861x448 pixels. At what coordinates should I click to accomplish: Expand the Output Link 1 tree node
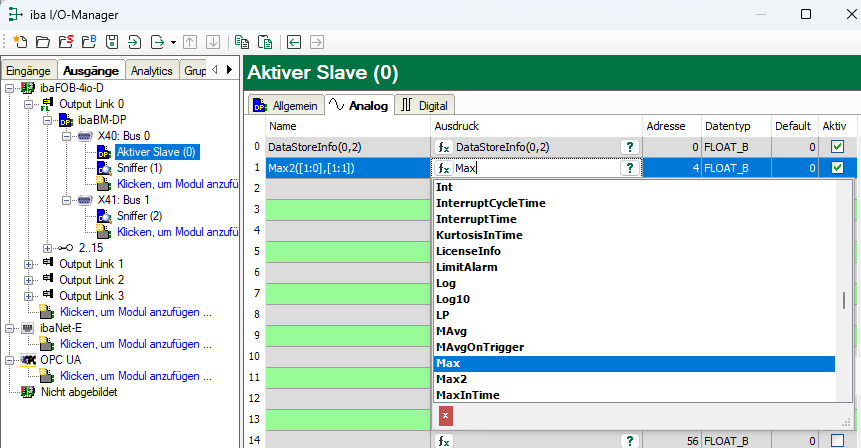pyautogui.click(x=29, y=263)
